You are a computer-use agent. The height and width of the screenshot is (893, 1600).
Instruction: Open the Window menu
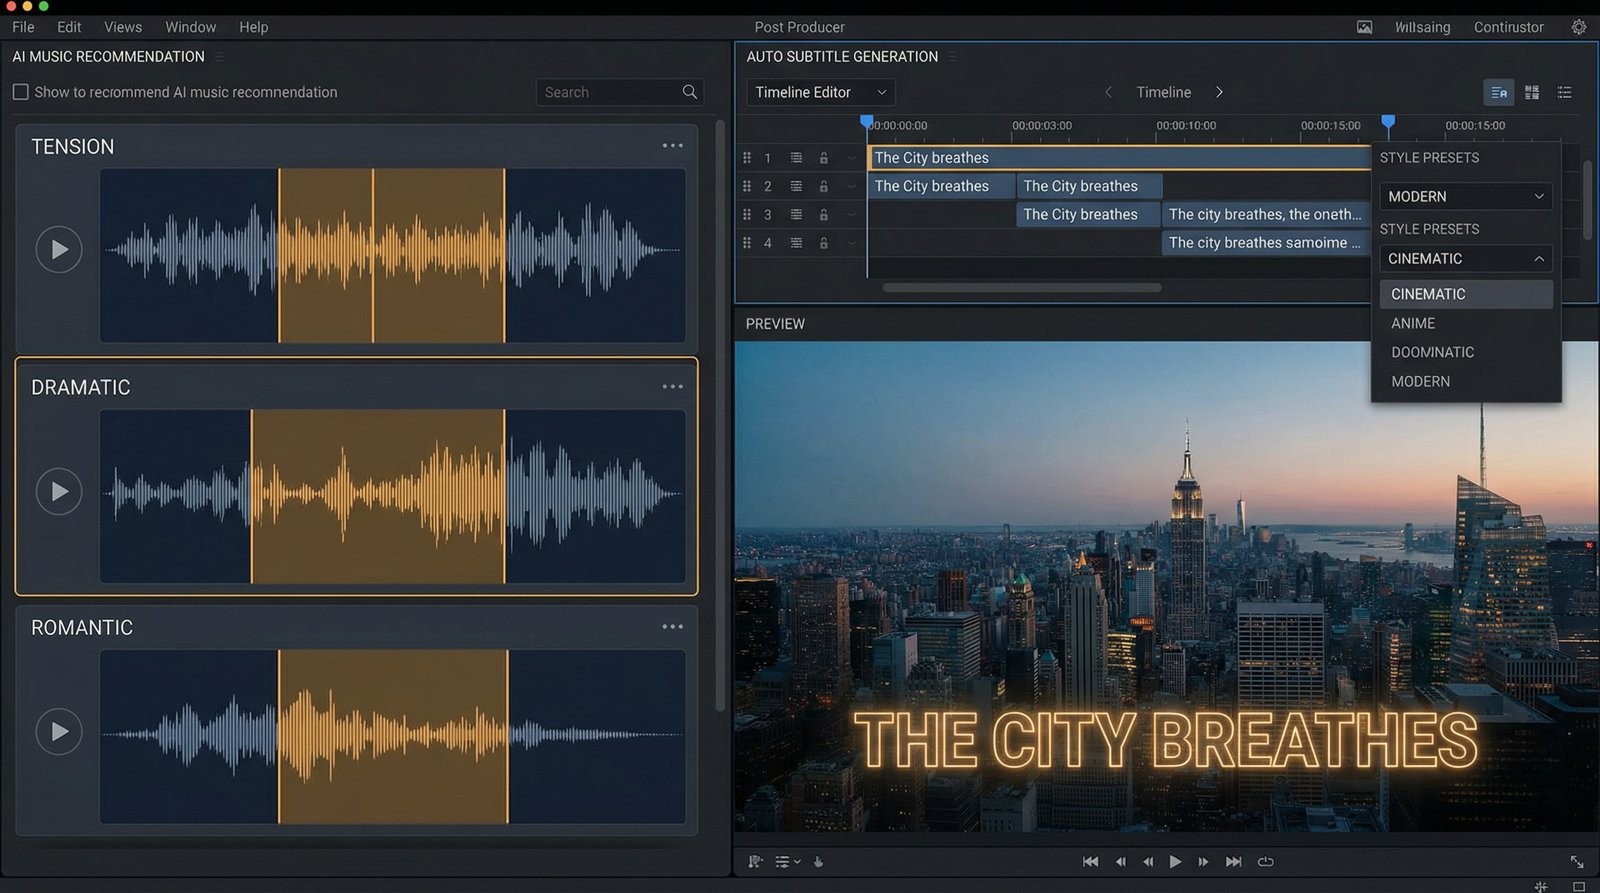[x=191, y=27]
